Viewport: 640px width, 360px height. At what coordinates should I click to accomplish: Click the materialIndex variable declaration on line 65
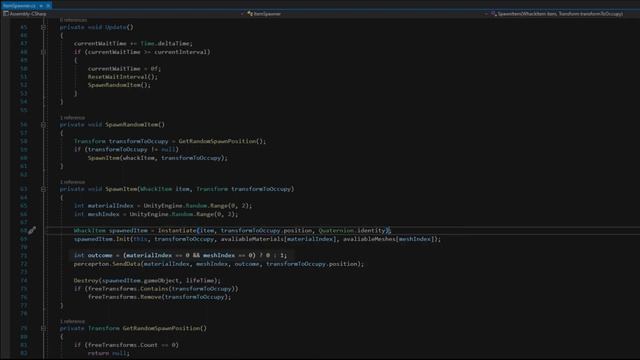point(111,206)
